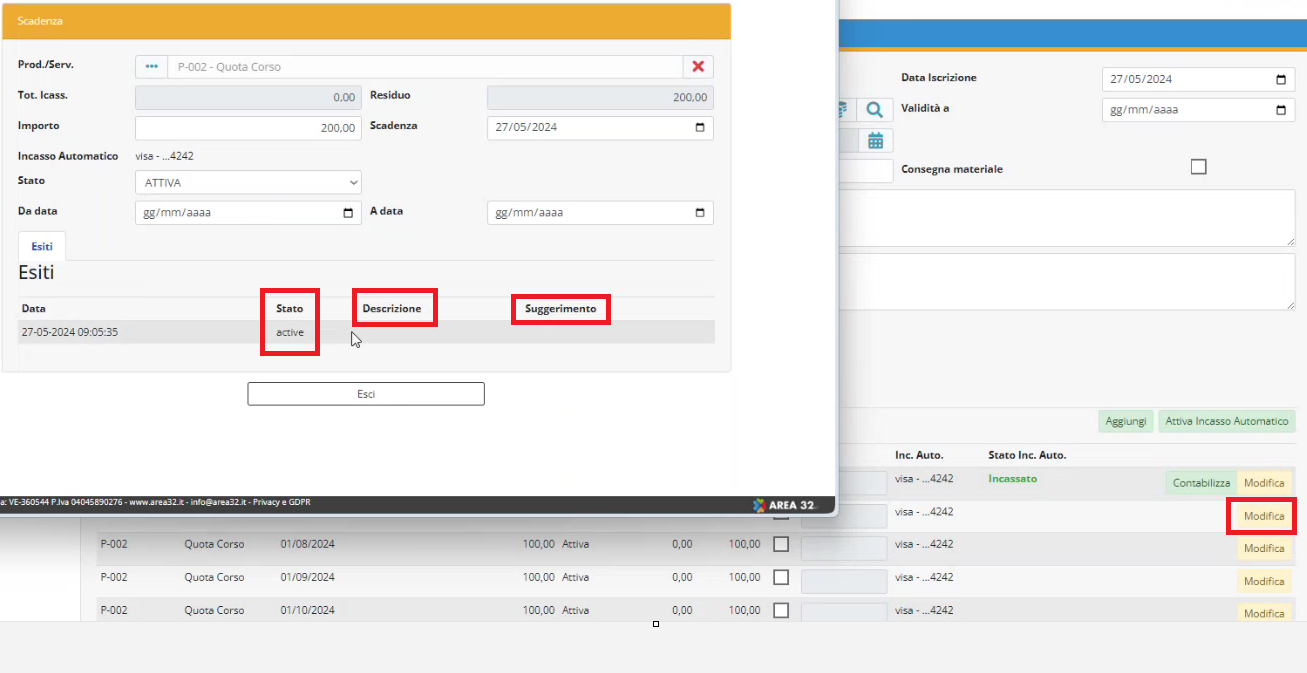This screenshot has height=673, width=1307.
Task: Select the blue calendar toolbar icon
Action: pyautogui.click(x=875, y=140)
